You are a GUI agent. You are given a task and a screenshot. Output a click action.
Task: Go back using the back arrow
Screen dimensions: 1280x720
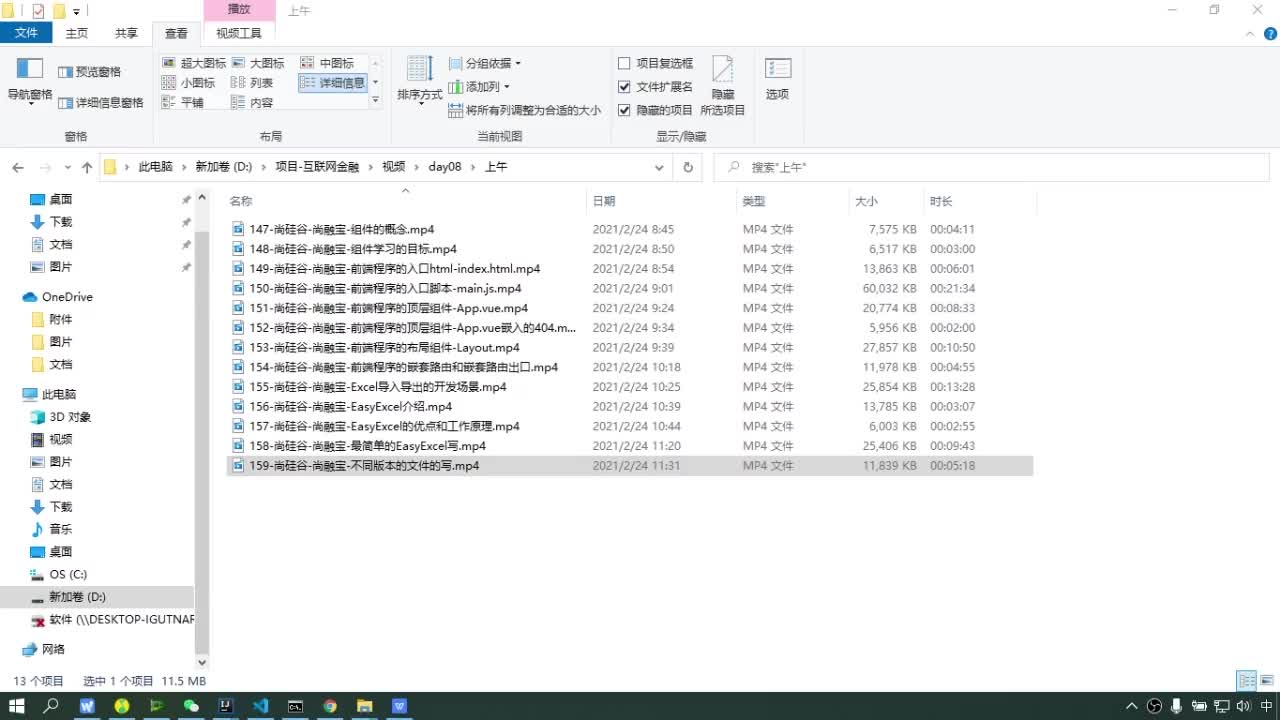(17, 167)
